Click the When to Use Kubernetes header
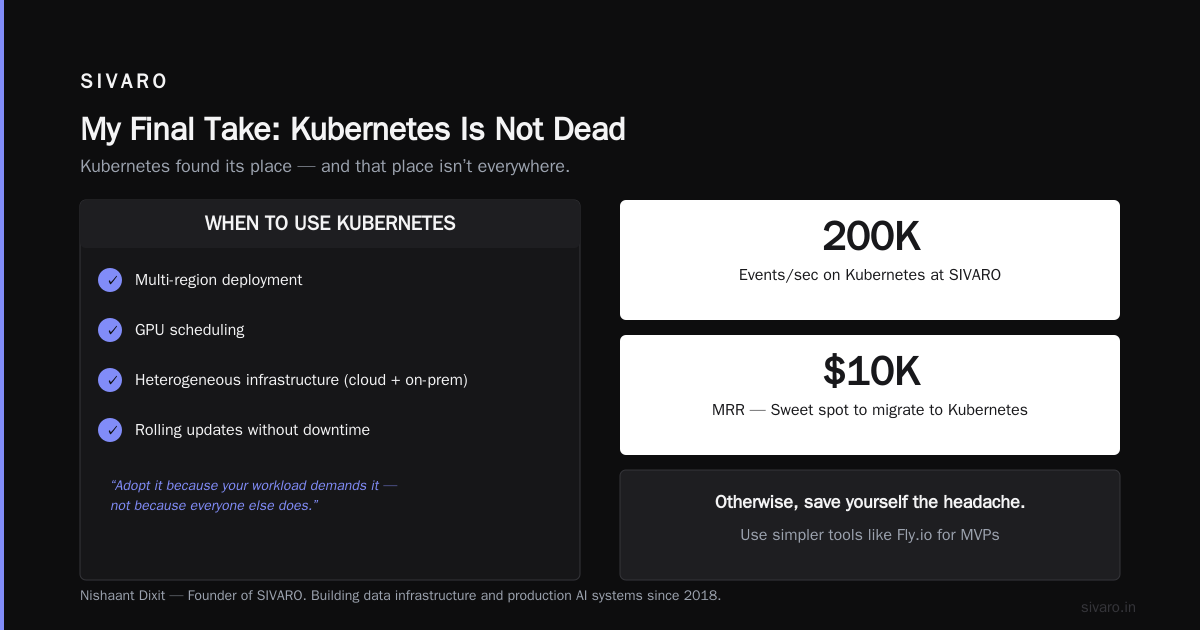Screen dimensions: 1200x630 click(x=330, y=224)
